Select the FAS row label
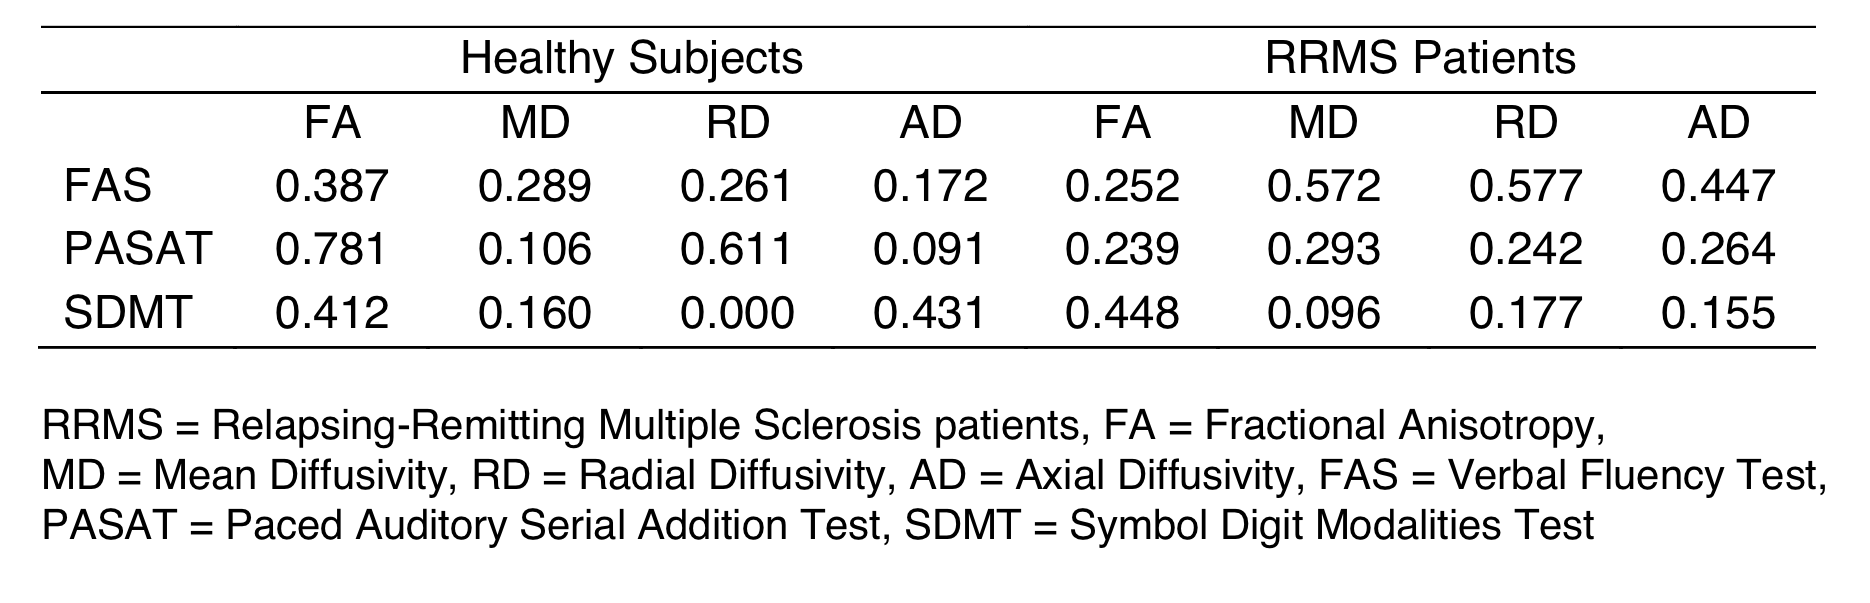 108,186
